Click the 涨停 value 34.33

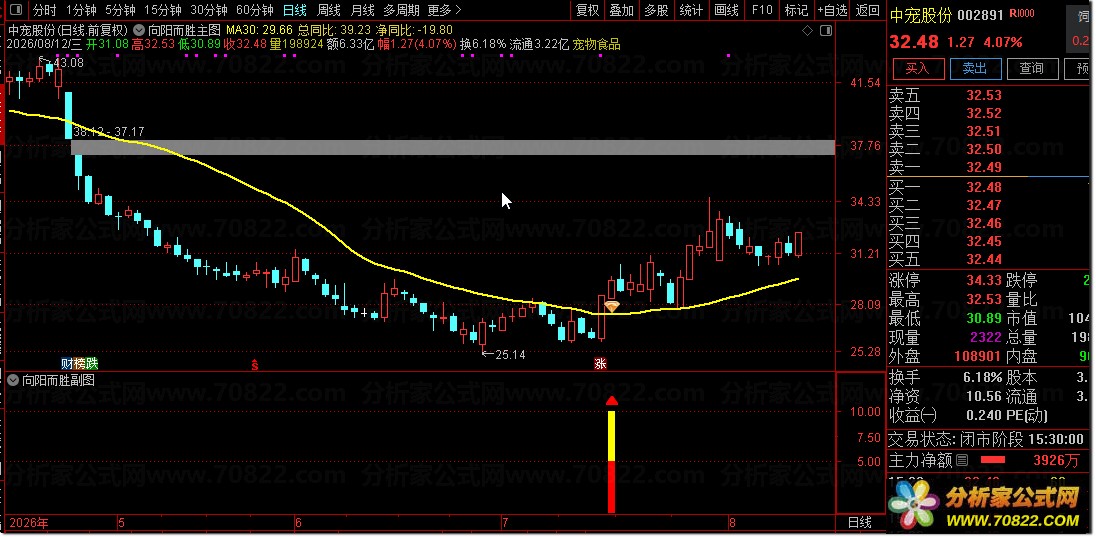pyautogui.click(x=984, y=281)
